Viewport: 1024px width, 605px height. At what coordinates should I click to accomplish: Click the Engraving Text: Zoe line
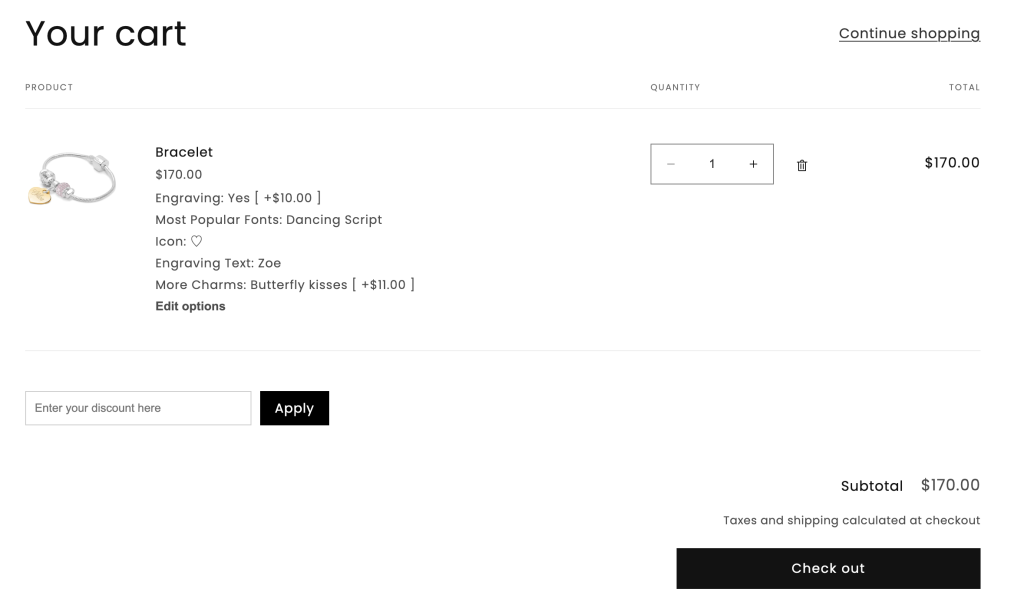click(218, 263)
